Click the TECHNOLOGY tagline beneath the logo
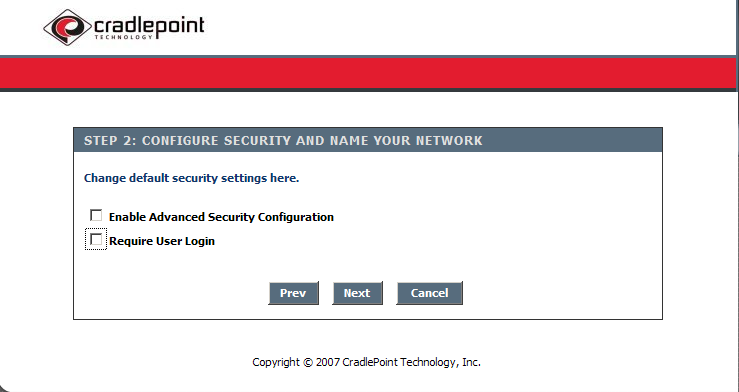 [123, 37]
